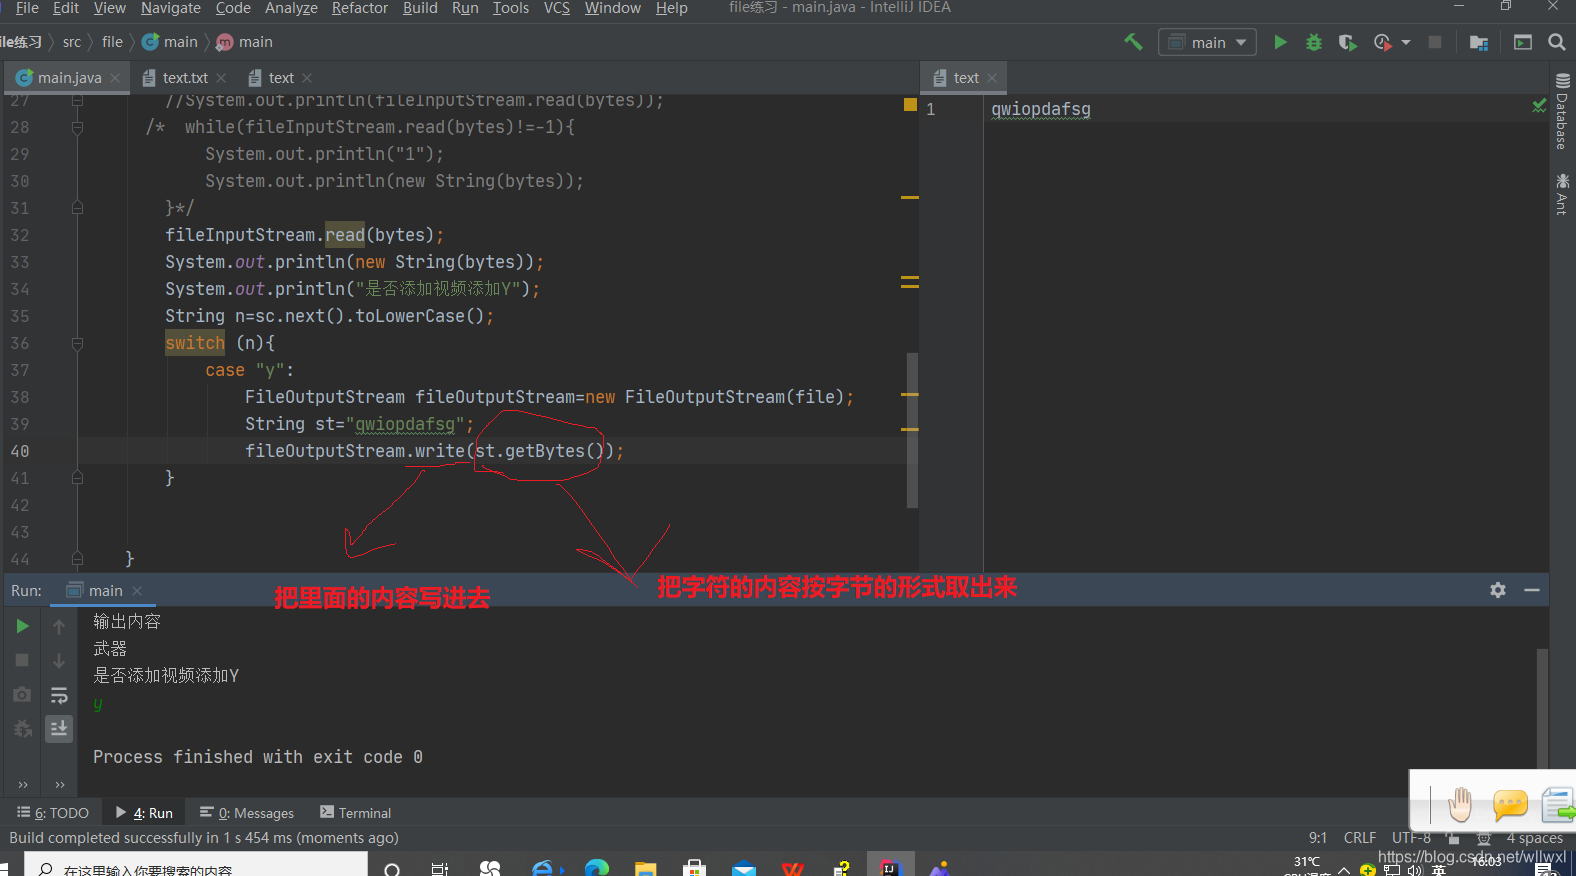Run main with coverage icon

click(x=1348, y=42)
